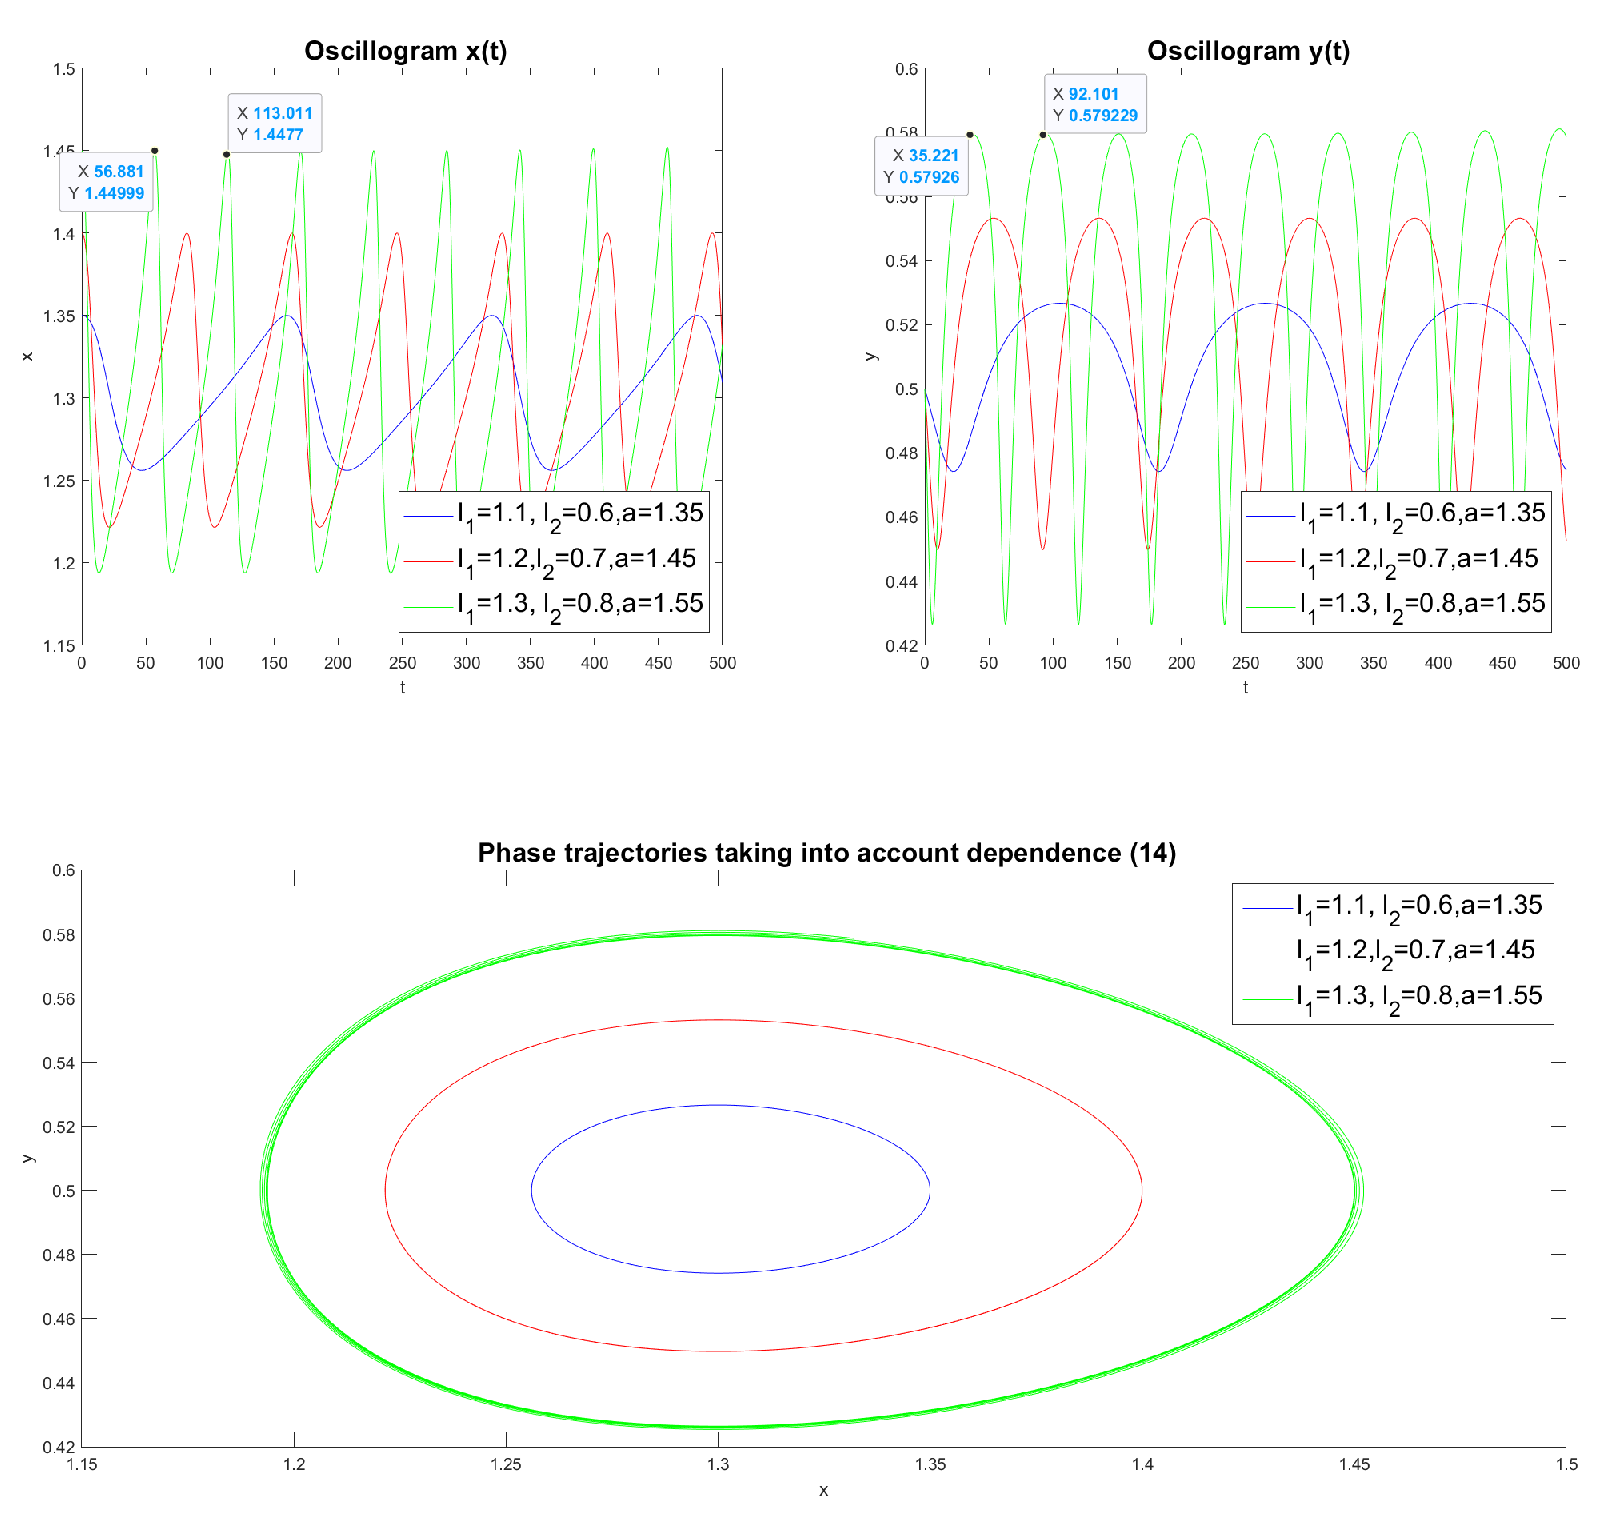Select the data tip with Y 0.57926

click(921, 167)
